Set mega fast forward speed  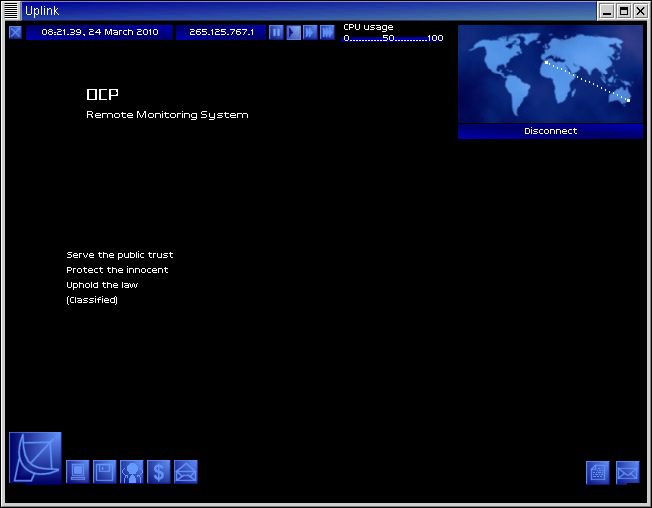pos(327,32)
